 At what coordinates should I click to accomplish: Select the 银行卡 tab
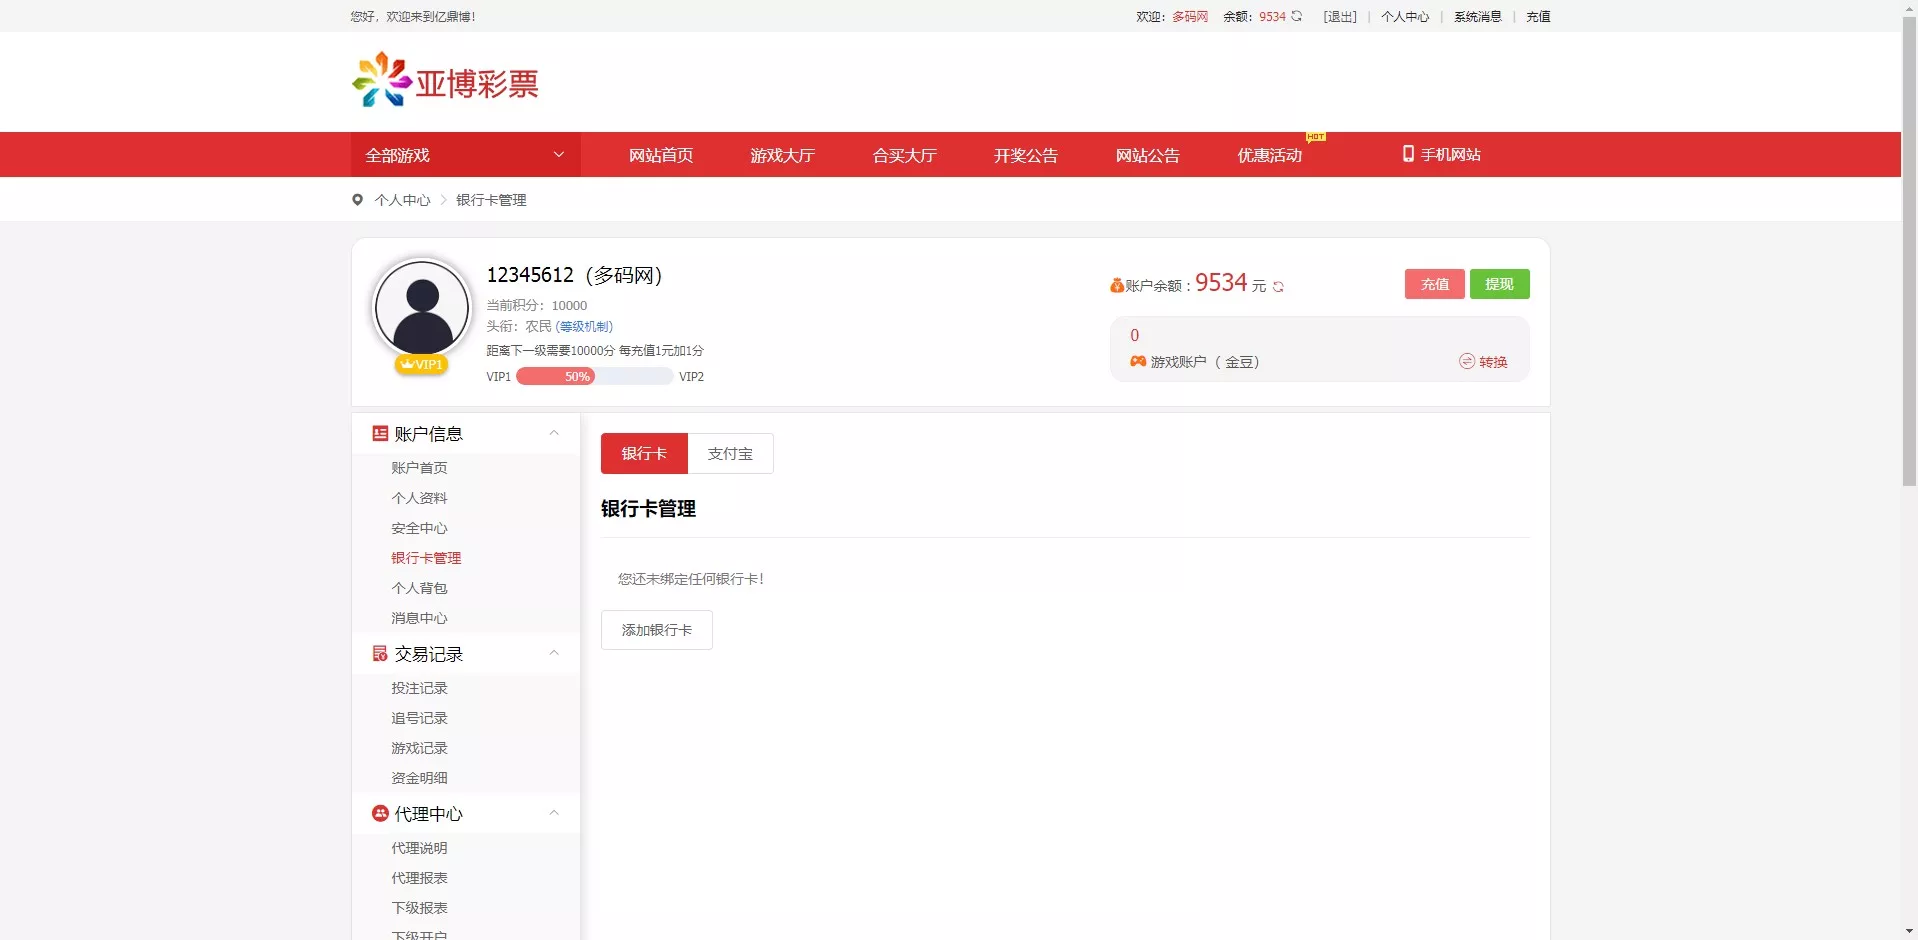644,453
